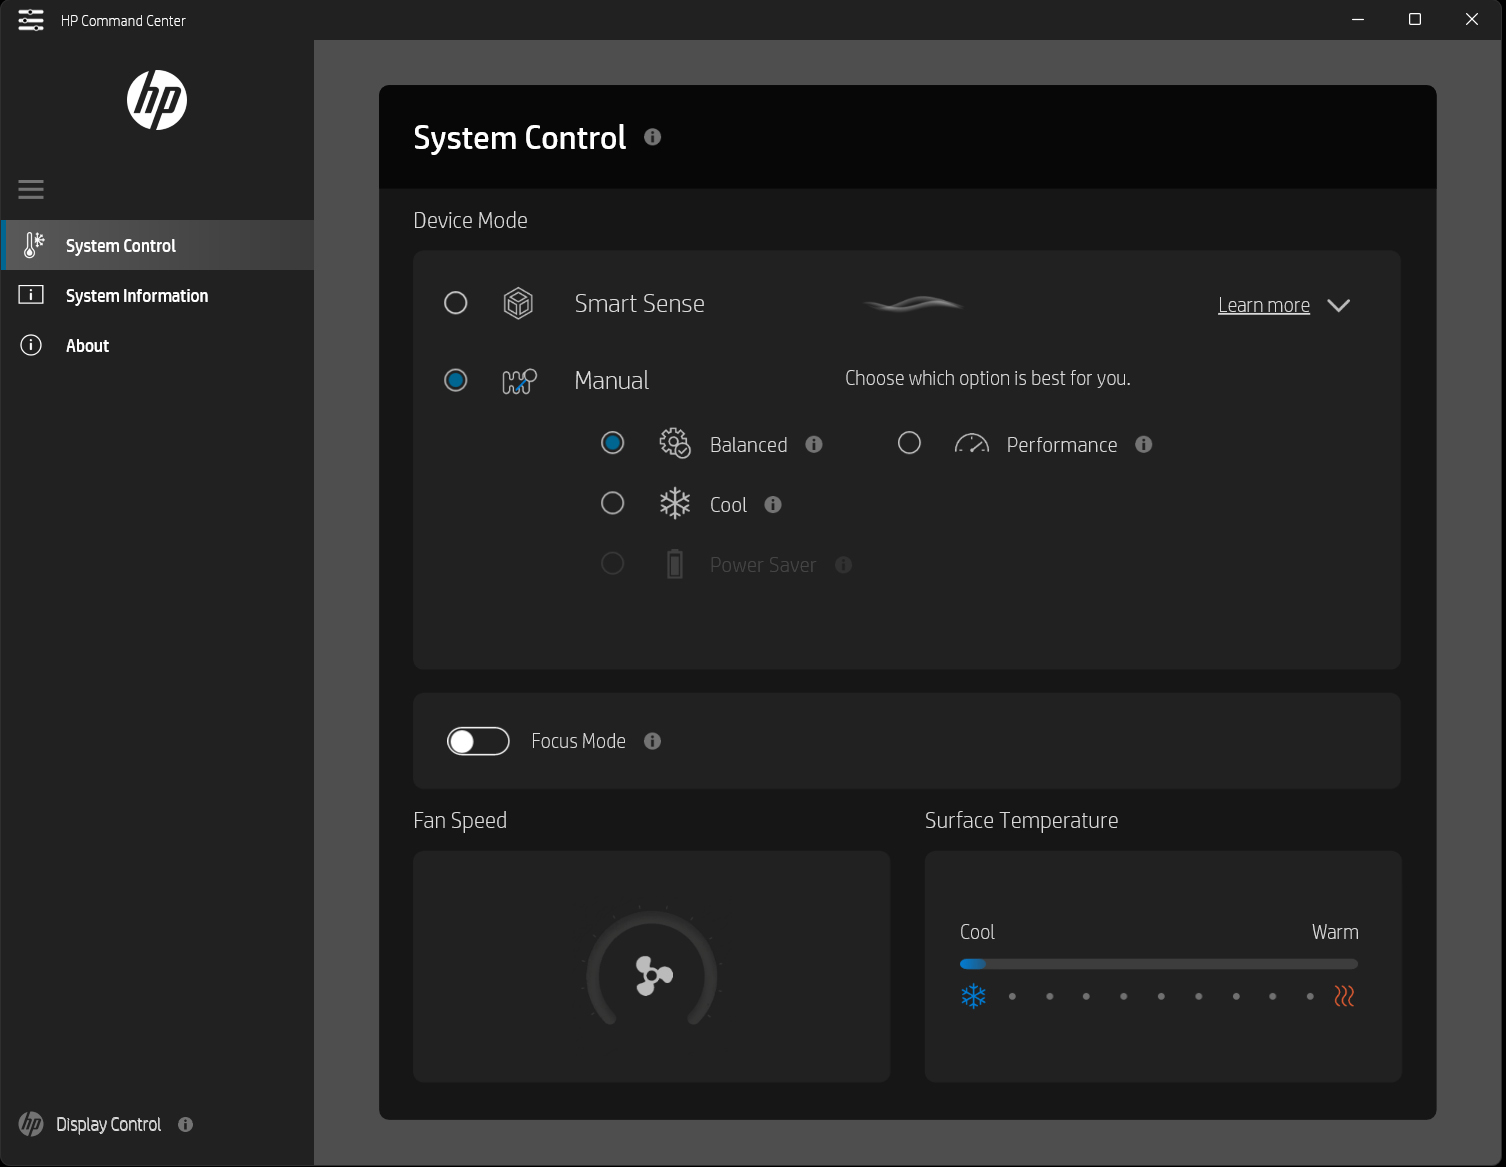Click the Smart Sense cube icon

[518, 303]
